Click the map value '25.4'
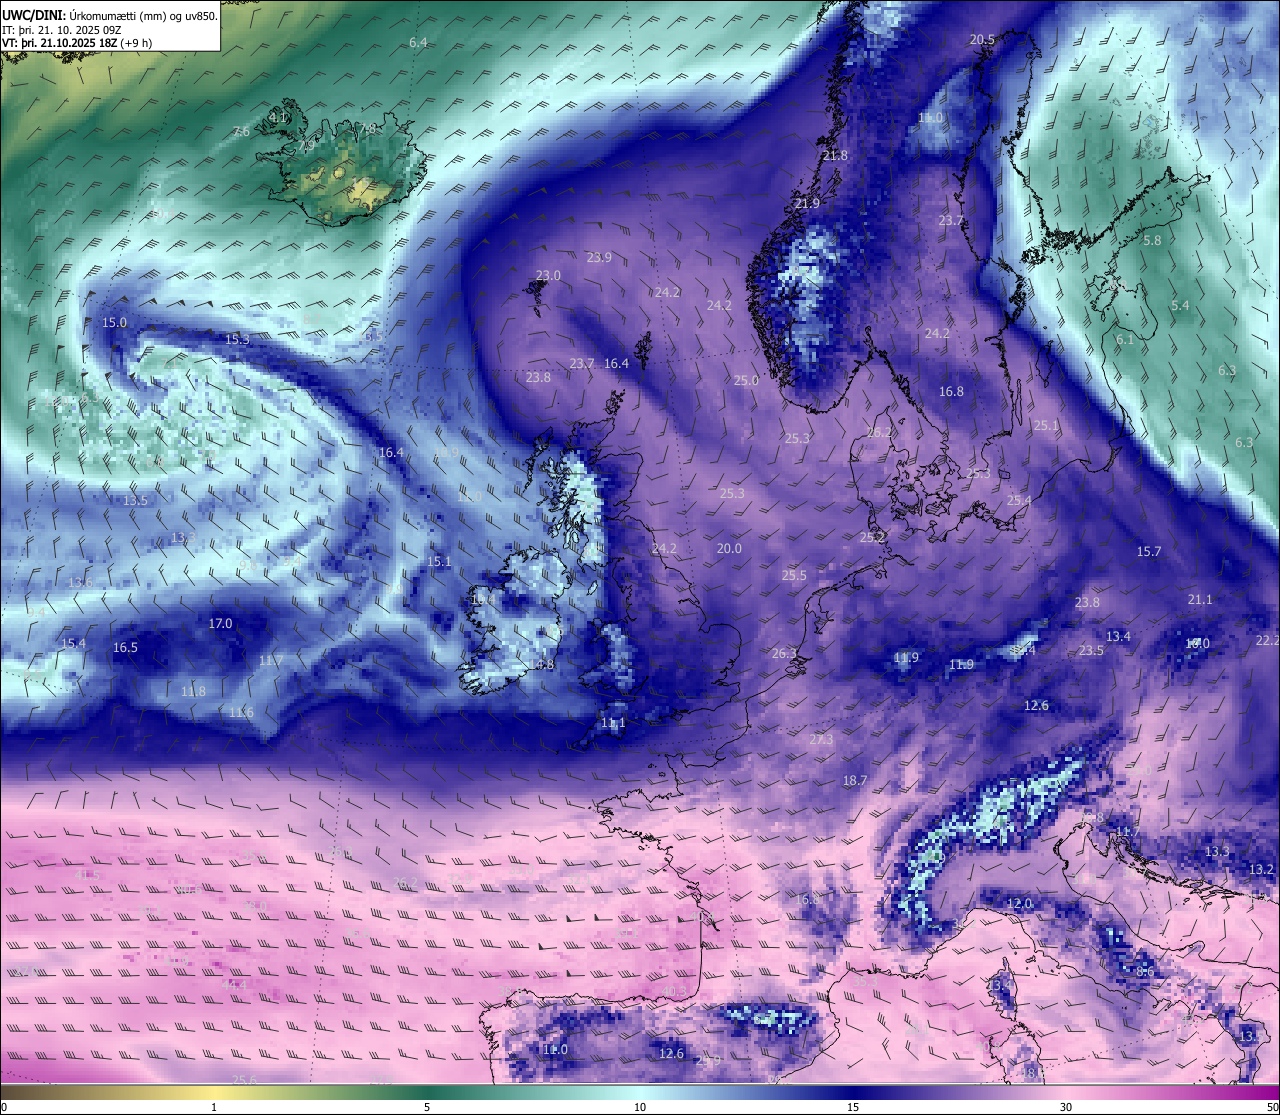This screenshot has width=1280, height=1115. pyautogui.click(x=1019, y=500)
